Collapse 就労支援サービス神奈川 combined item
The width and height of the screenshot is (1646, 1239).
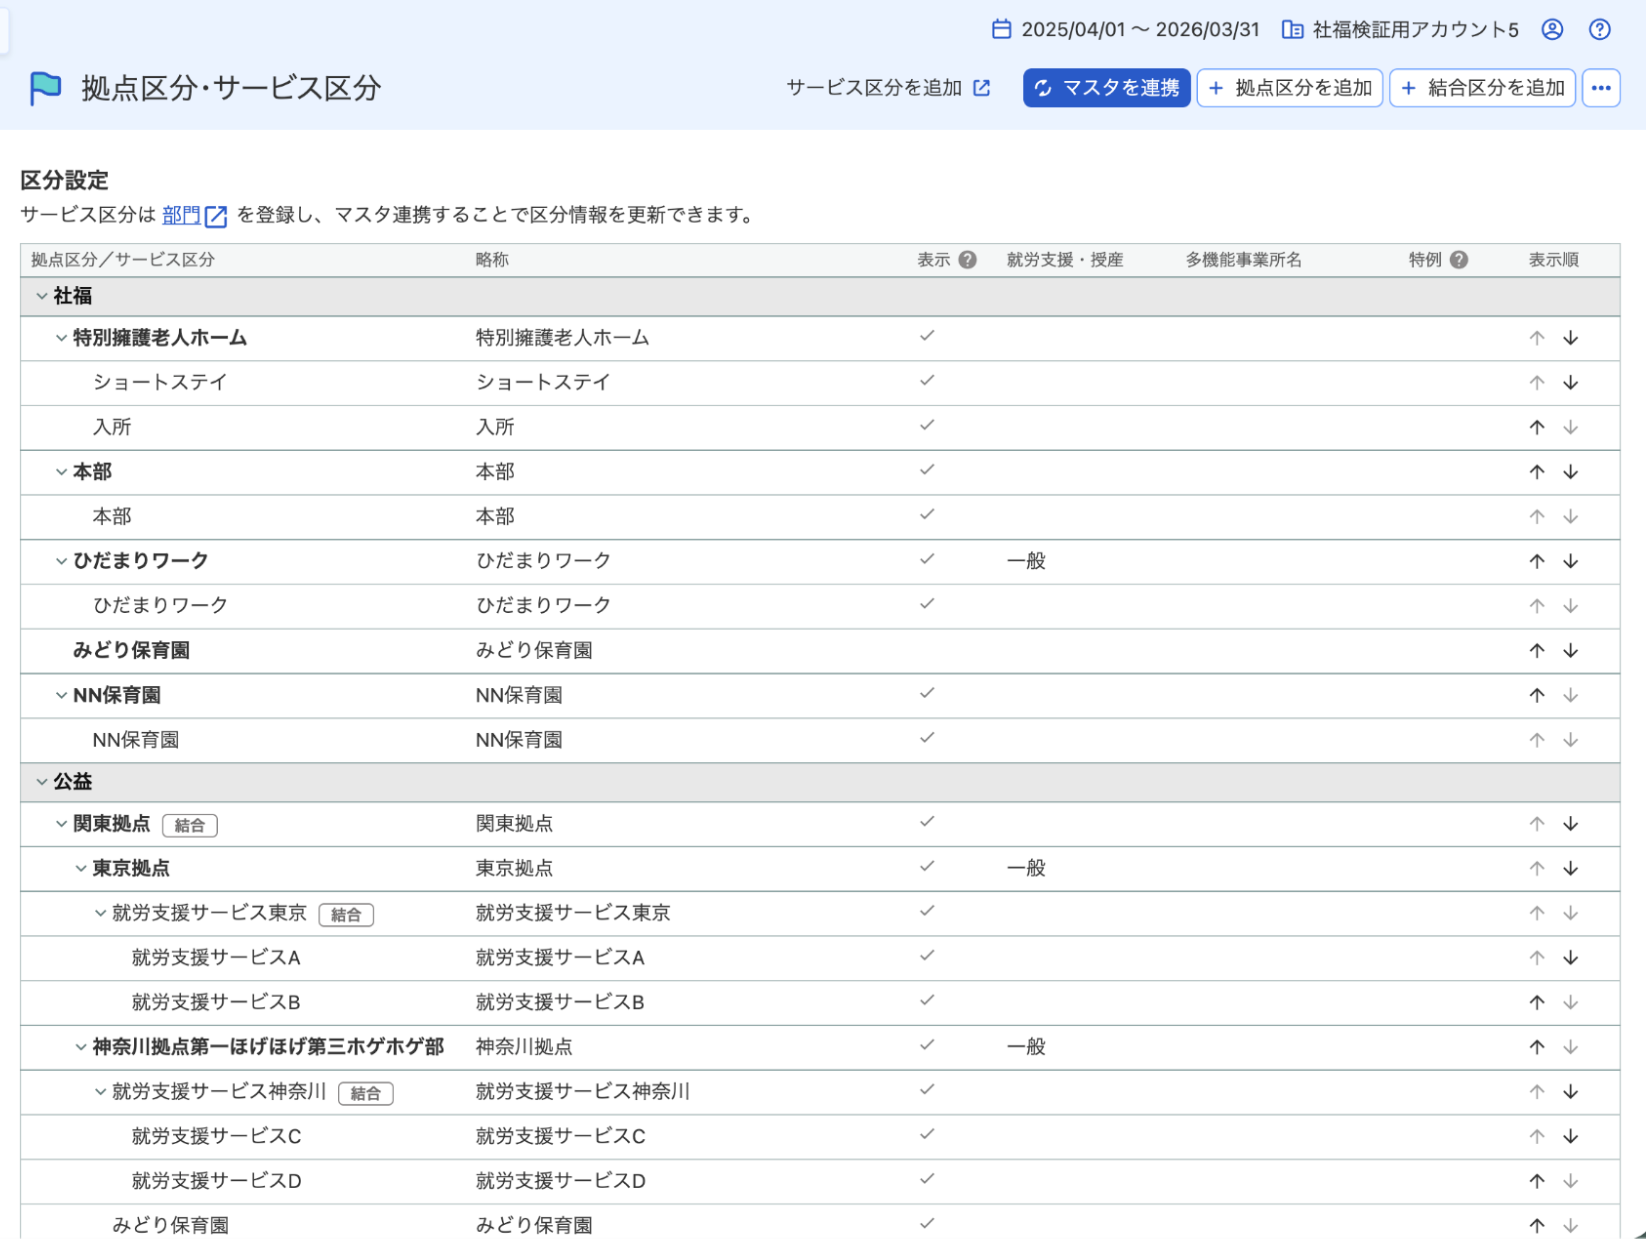tap(100, 1092)
